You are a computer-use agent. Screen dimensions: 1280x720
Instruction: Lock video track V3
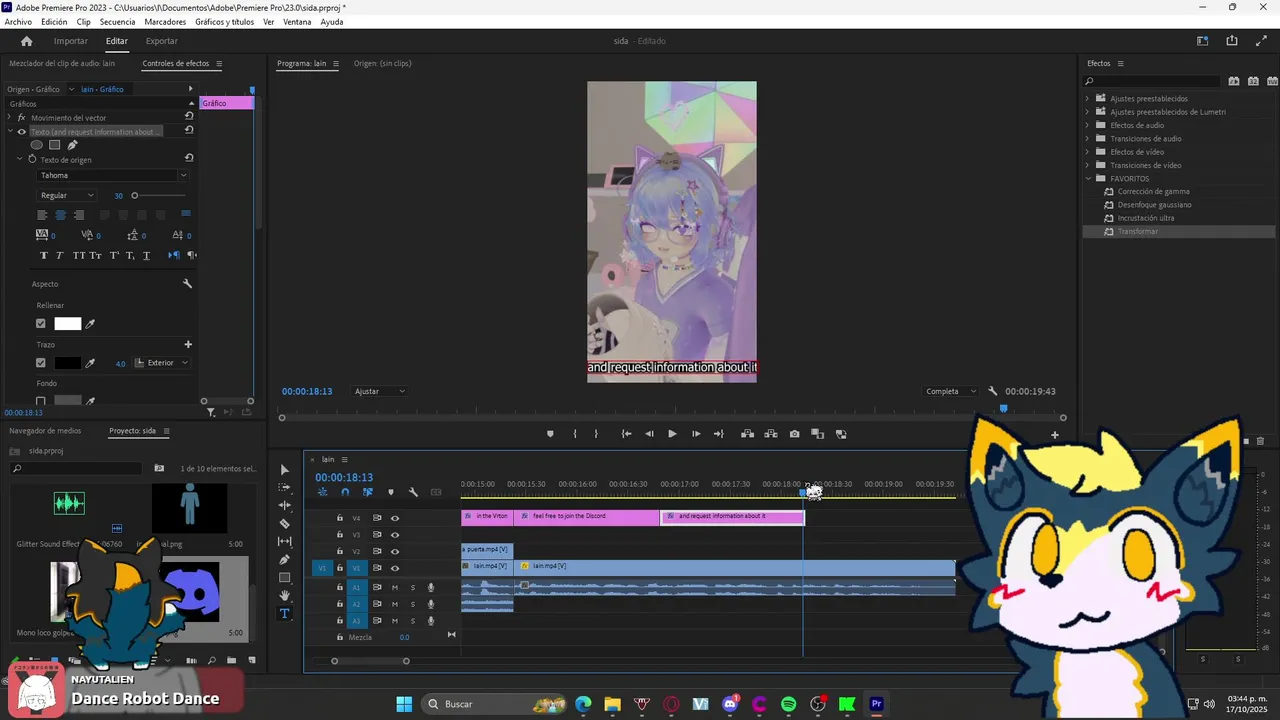[340, 534]
